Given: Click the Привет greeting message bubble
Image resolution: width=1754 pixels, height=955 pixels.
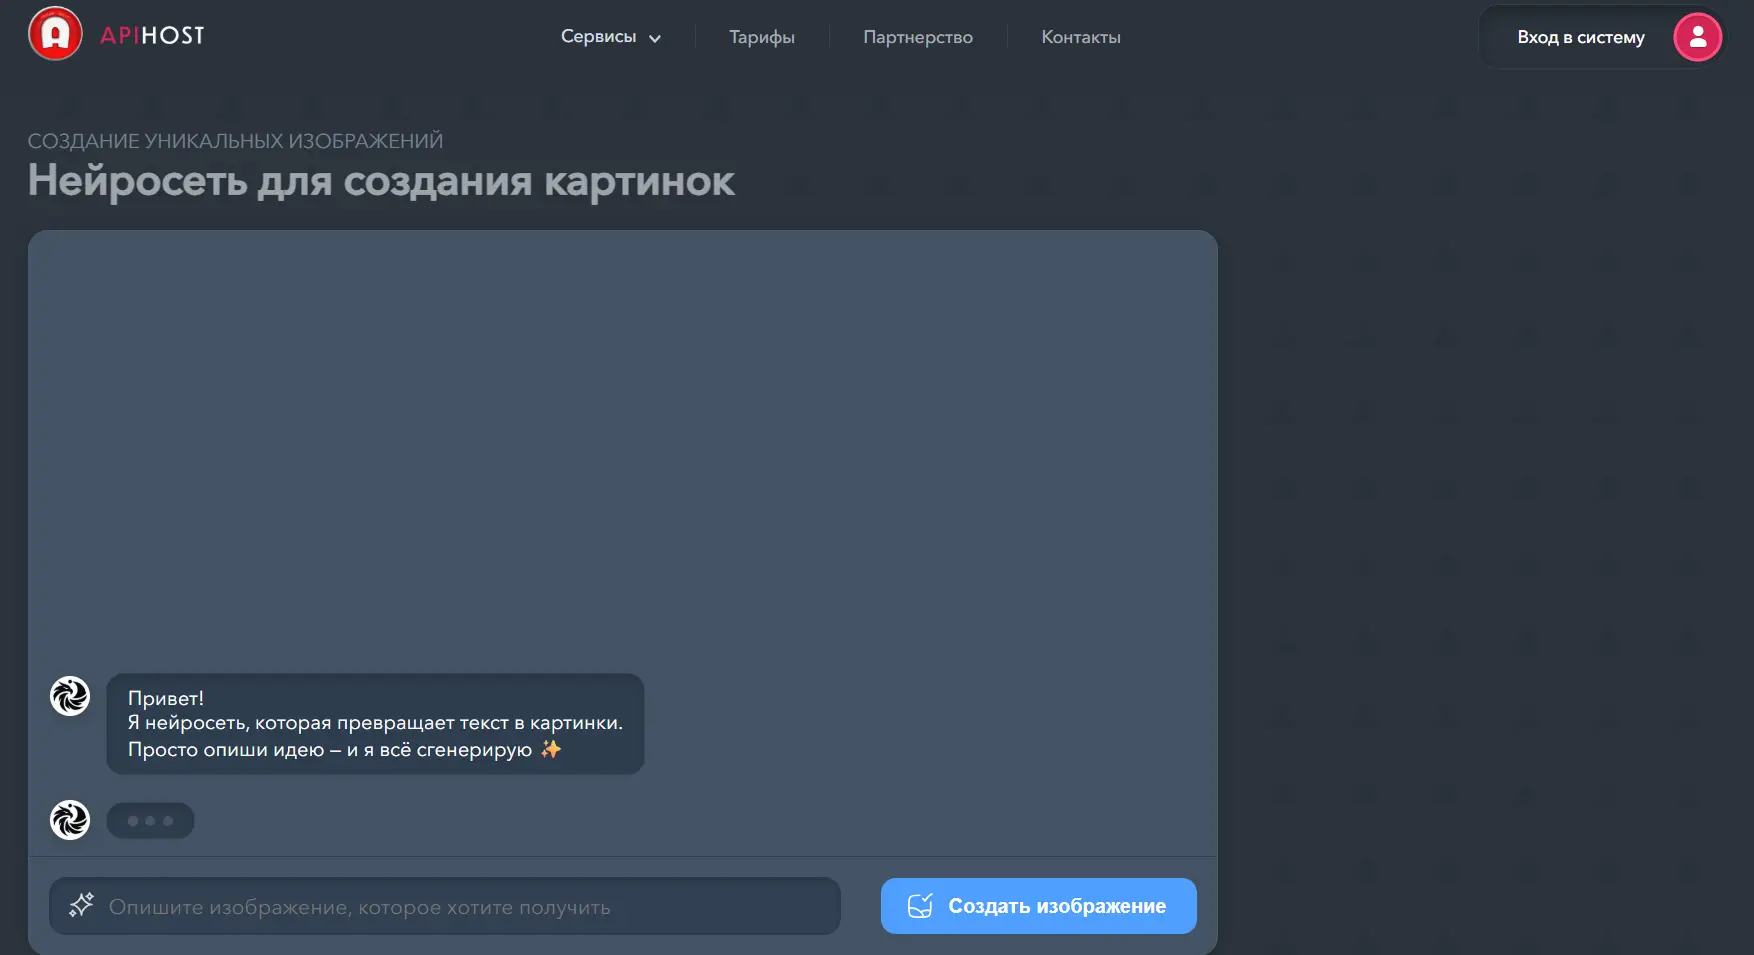Looking at the screenshot, I should coord(375,723).
